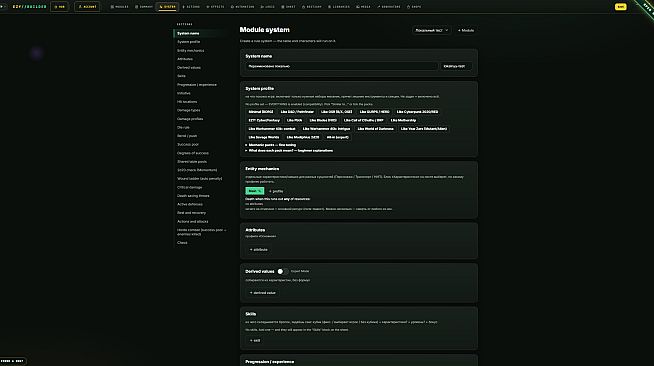Open the Generators tab
This screenshot has width=654, height=366.
point(389,7)
